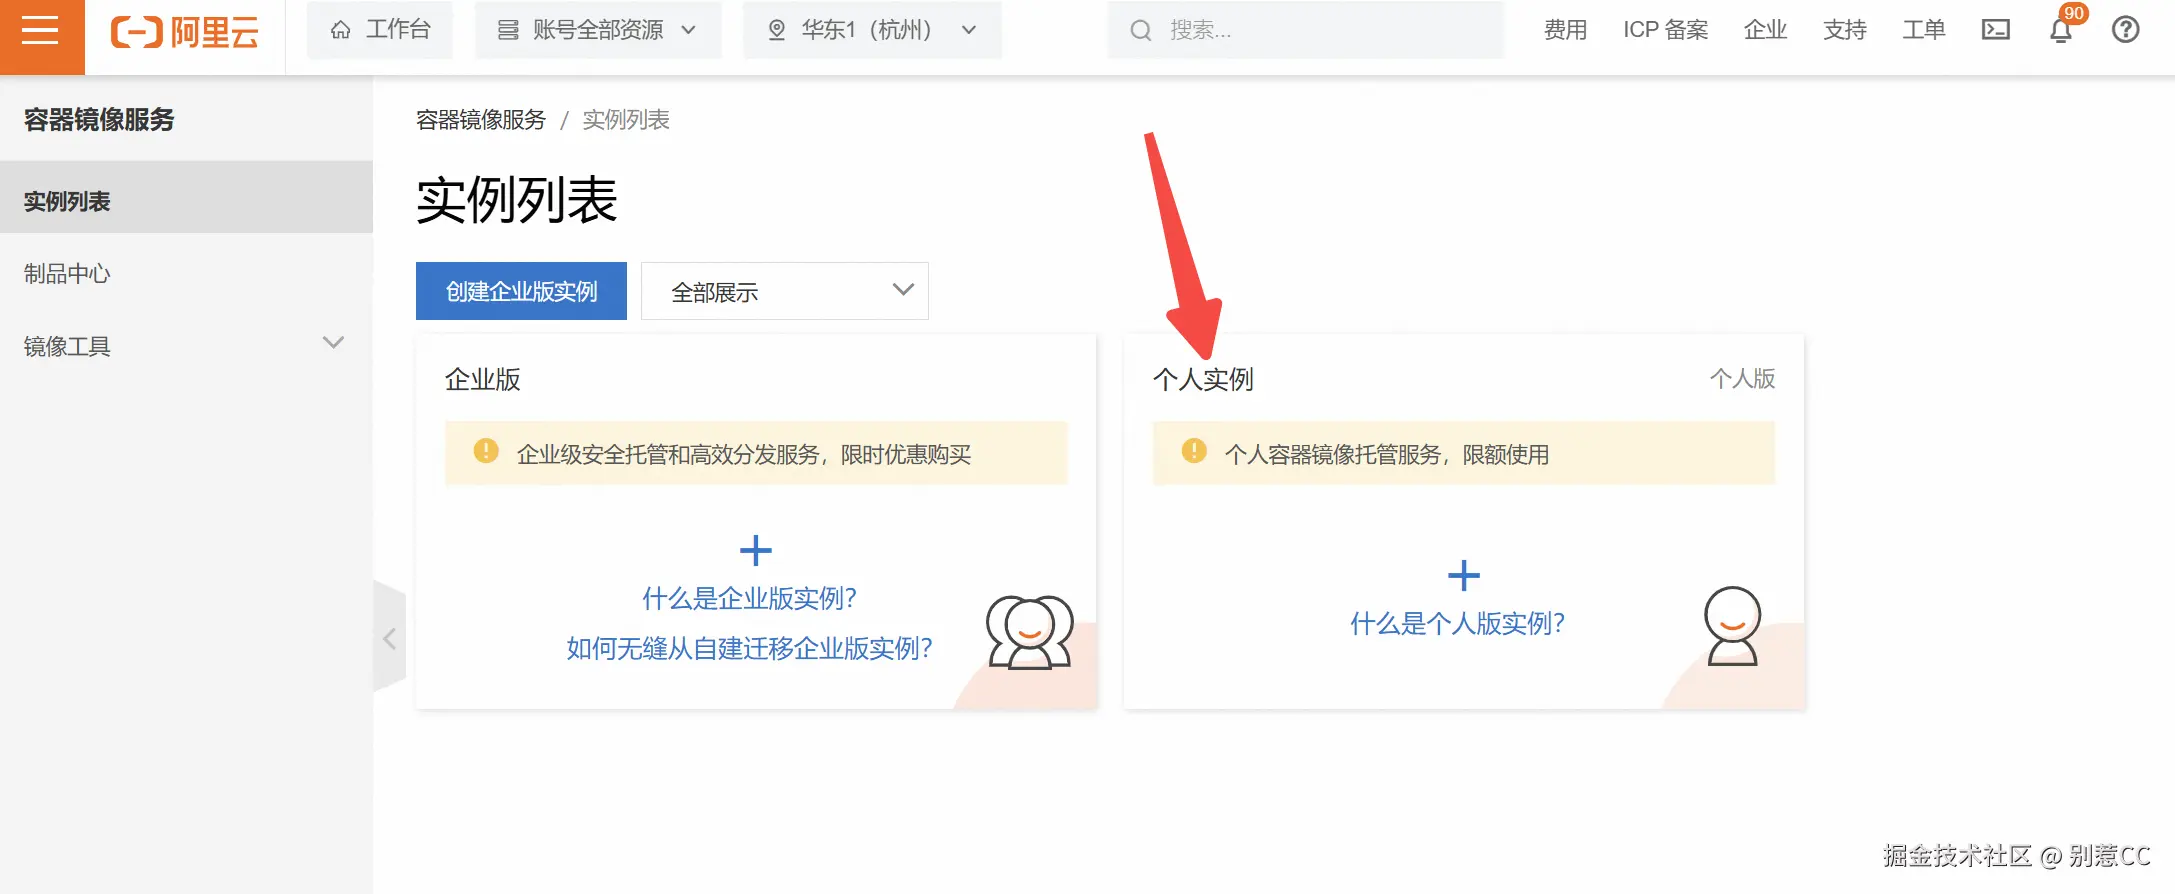2175x894 pixels.
Task: Expand the 账号全部资源 resource dropdown
Action: [x=598, y=30]
